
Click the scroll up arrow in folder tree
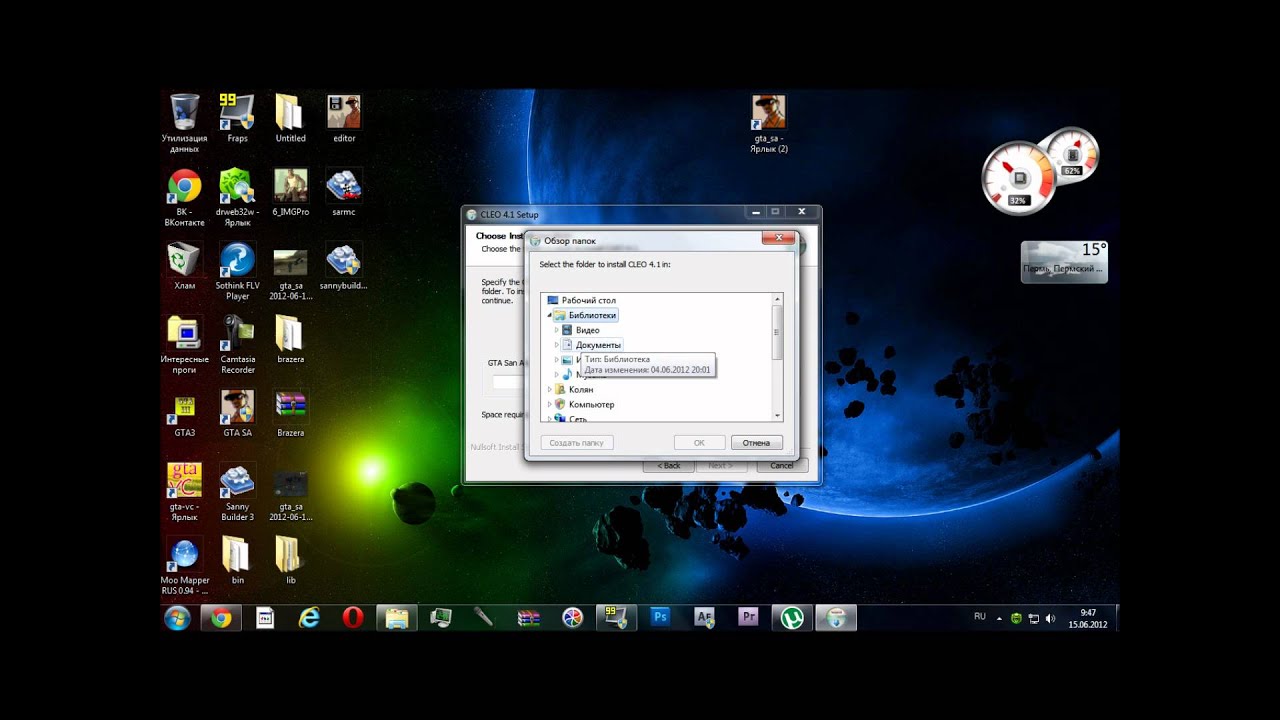click(776, 299)
